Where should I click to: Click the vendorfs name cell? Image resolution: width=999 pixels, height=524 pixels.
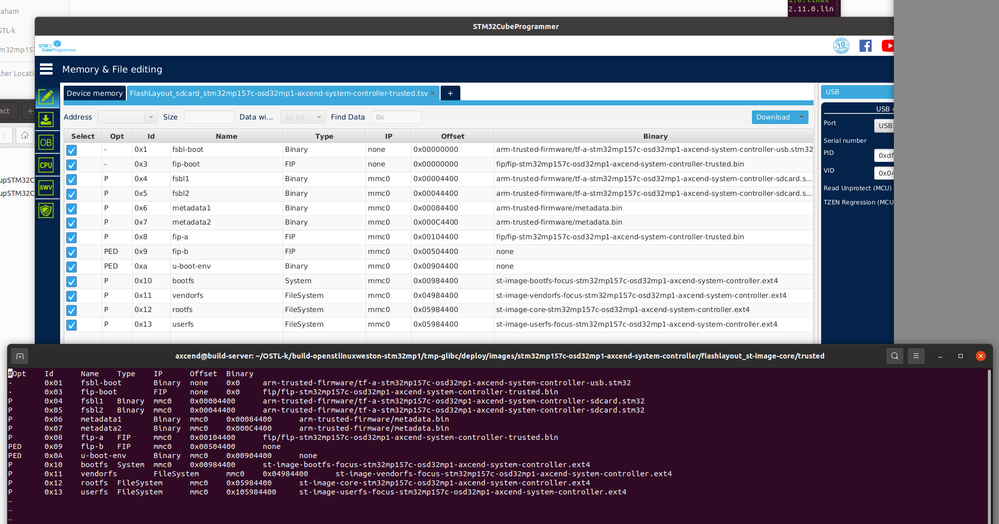(x=226, y=296)
